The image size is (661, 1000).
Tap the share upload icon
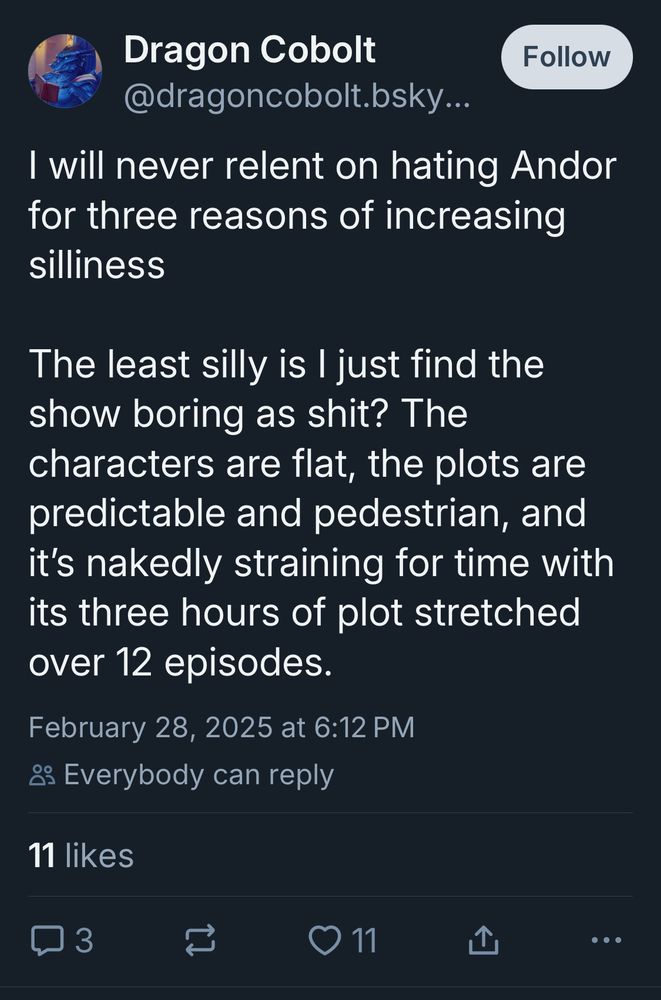click(483, 940)
